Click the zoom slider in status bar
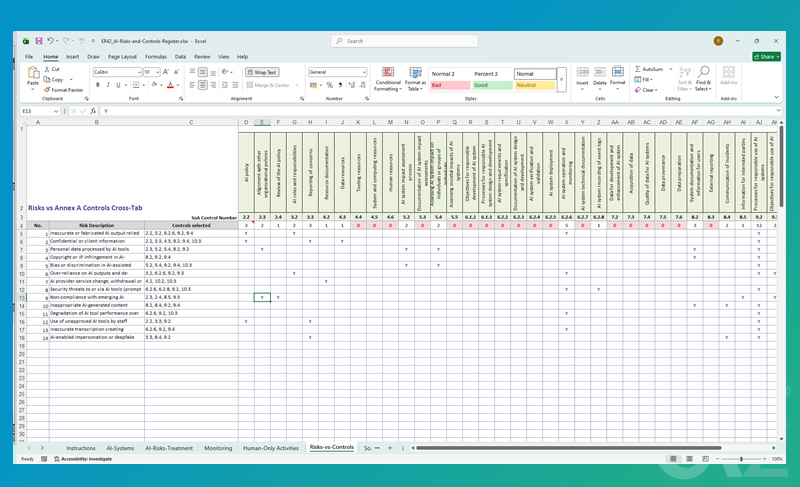The image size is (800, 487). pyautogui.click(x=741, y=459)
